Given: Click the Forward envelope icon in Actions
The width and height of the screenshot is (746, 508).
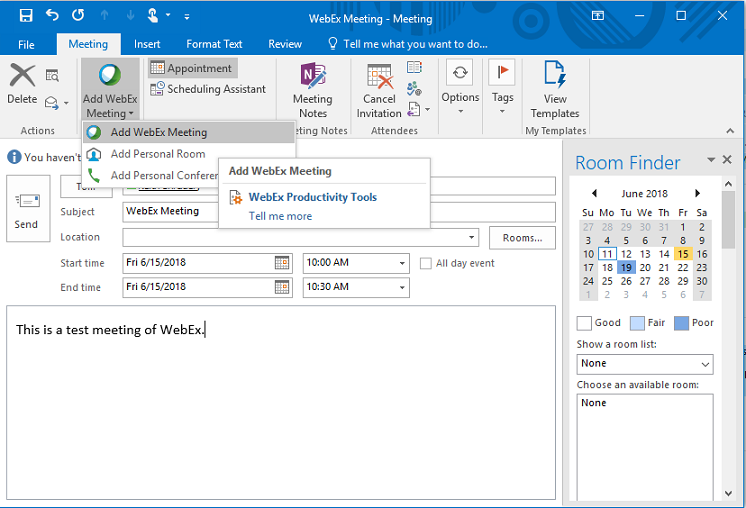Looking at the screenshot, I should [x=51, y=103].
